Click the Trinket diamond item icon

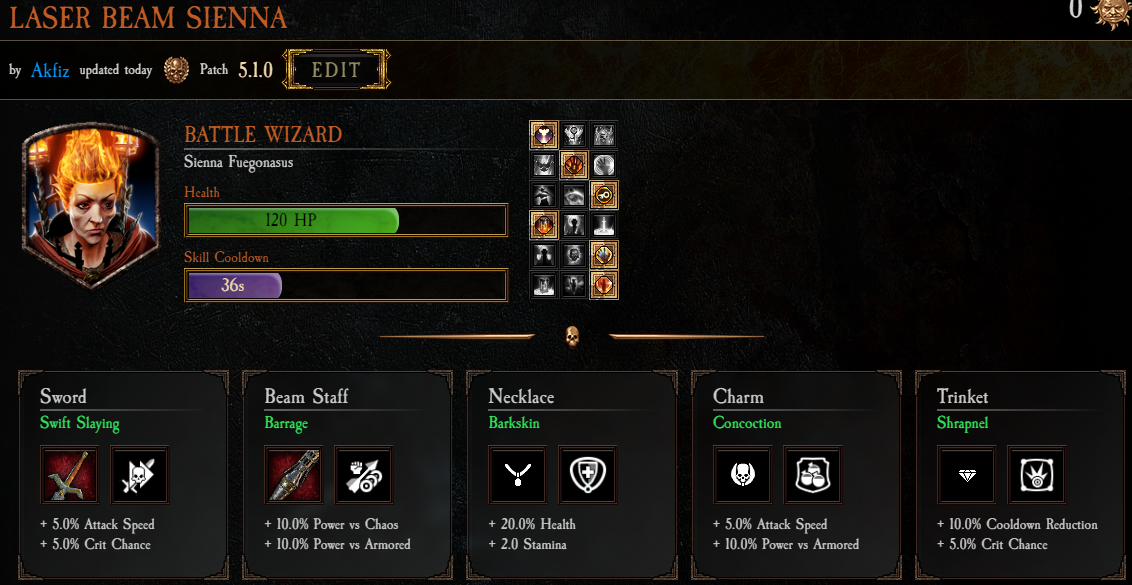pos(967,474)
